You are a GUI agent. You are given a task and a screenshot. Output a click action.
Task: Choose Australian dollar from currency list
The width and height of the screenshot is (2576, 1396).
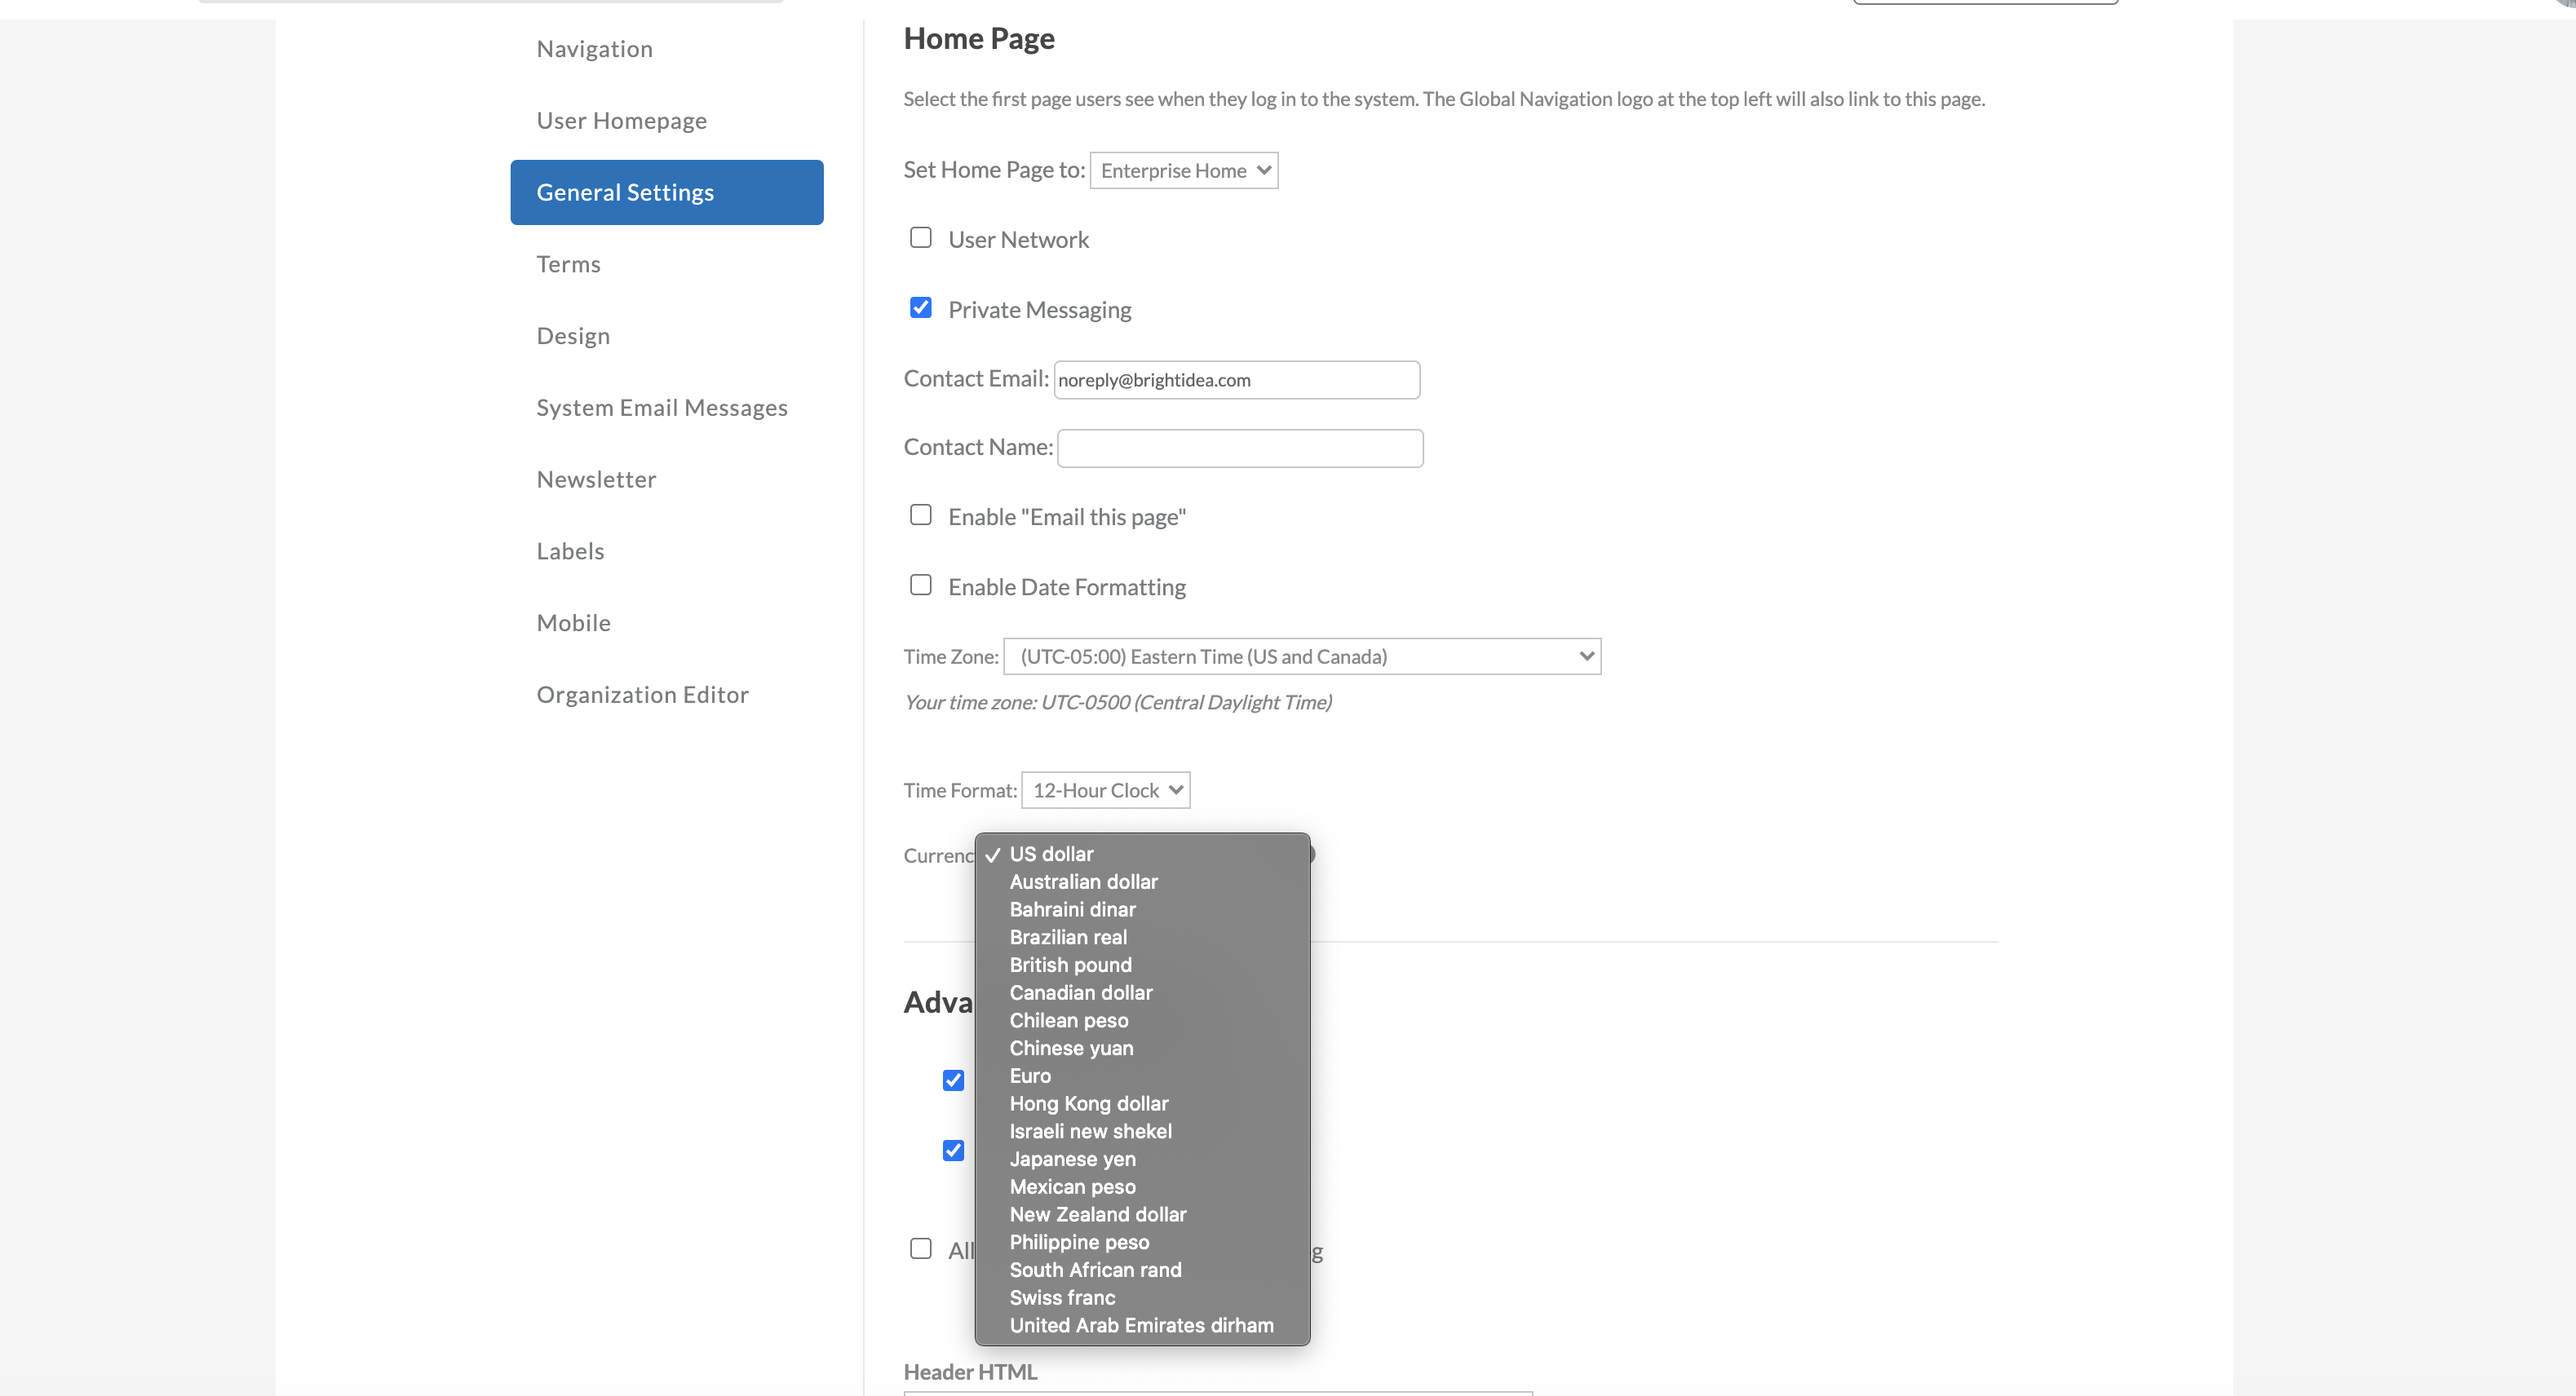tap(1142, 882)
